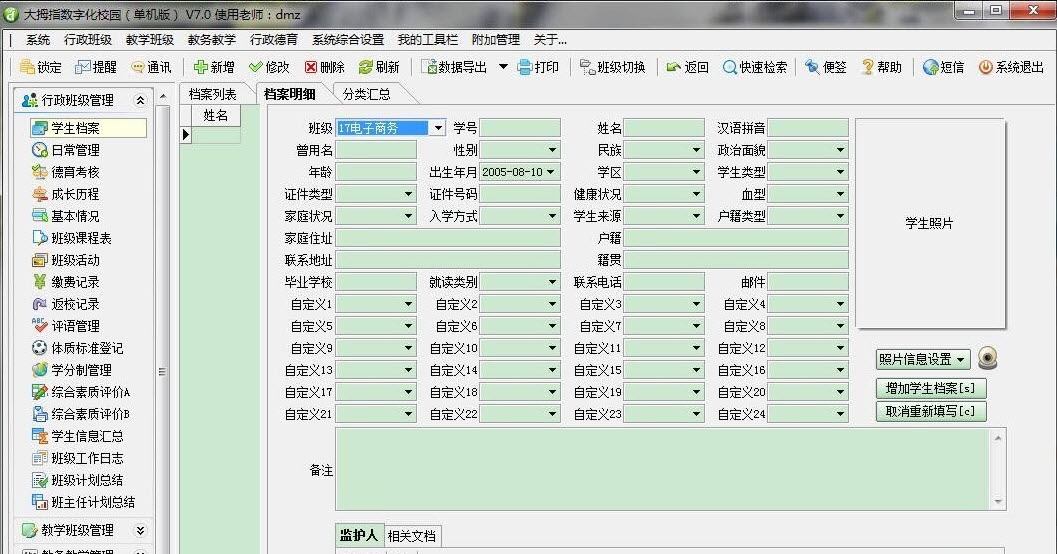Click the 班级切换 class switch icon
Viewport: 1057px width, 554px height.
coord(587,67)
